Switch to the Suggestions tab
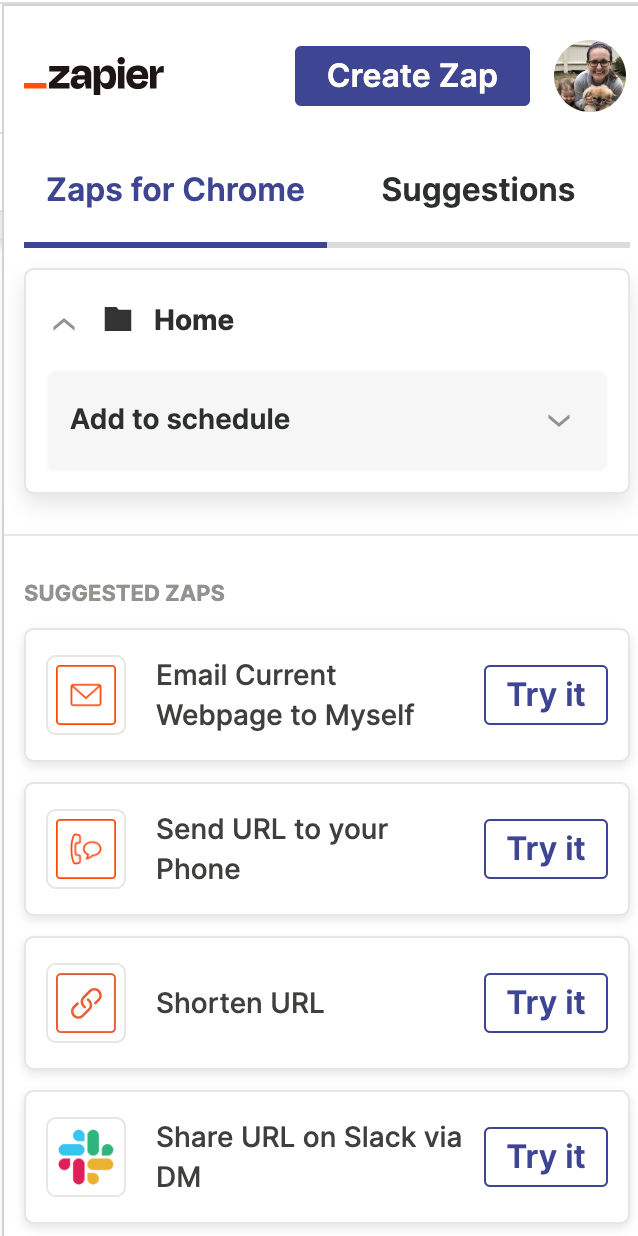The height and width of the screenshot is (1236, 638). (478, 190)
